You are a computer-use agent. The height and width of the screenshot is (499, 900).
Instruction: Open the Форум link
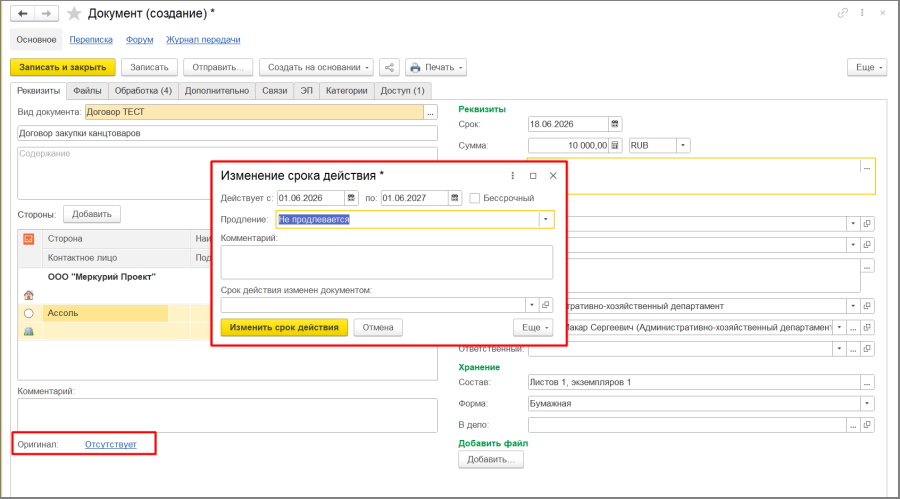click(139, 40)
